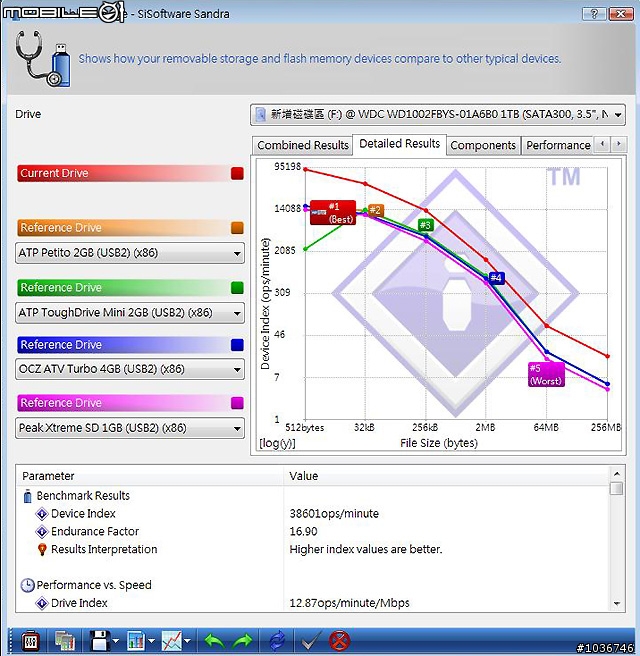The image size is (640, 656).
Task: Click the Performance vs. Speed clock icon
Action: [x=28, y=585]
